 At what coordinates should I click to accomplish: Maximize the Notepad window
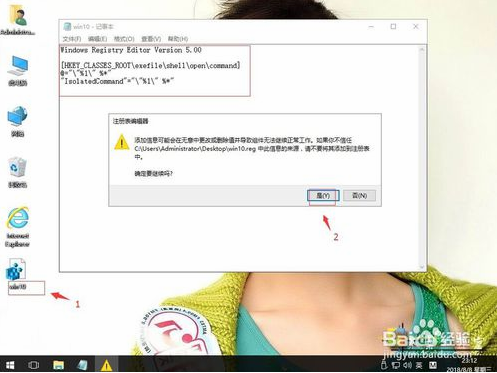tap(393, 27)
